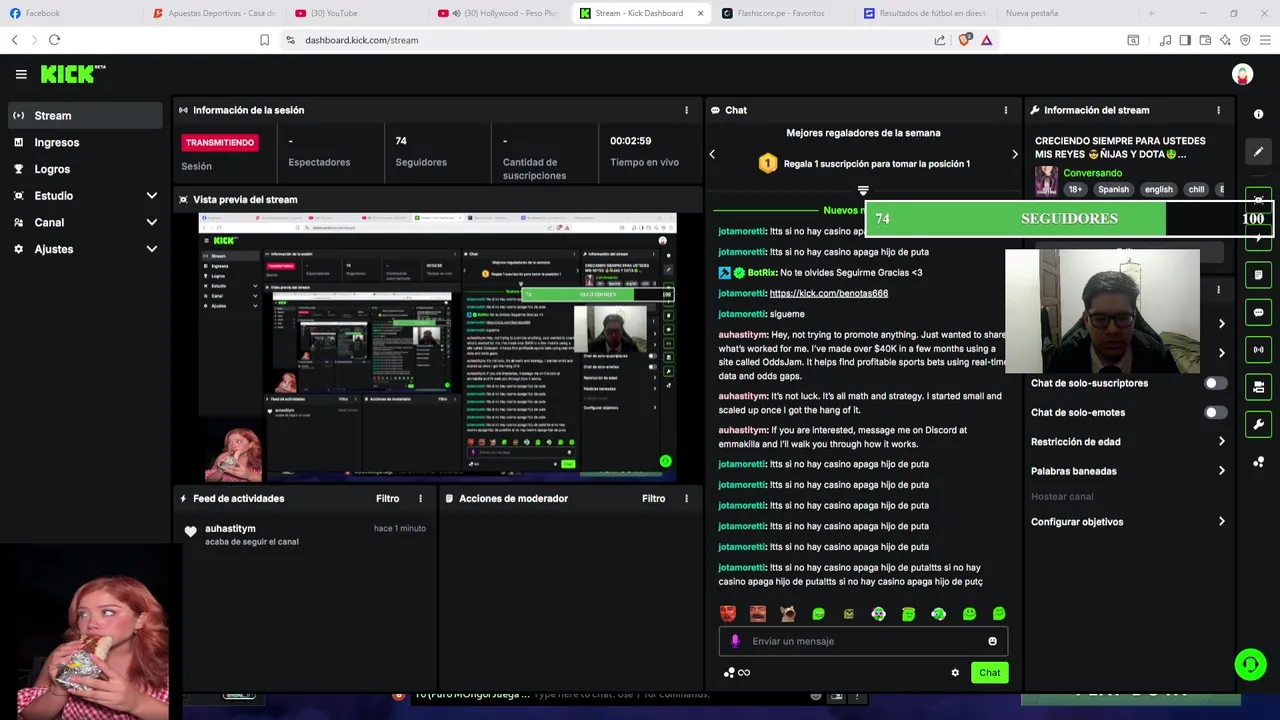This screenshot has width=1280, height=720.
Task: Open the user profile avatar menu
Action: pos(1242,74)
